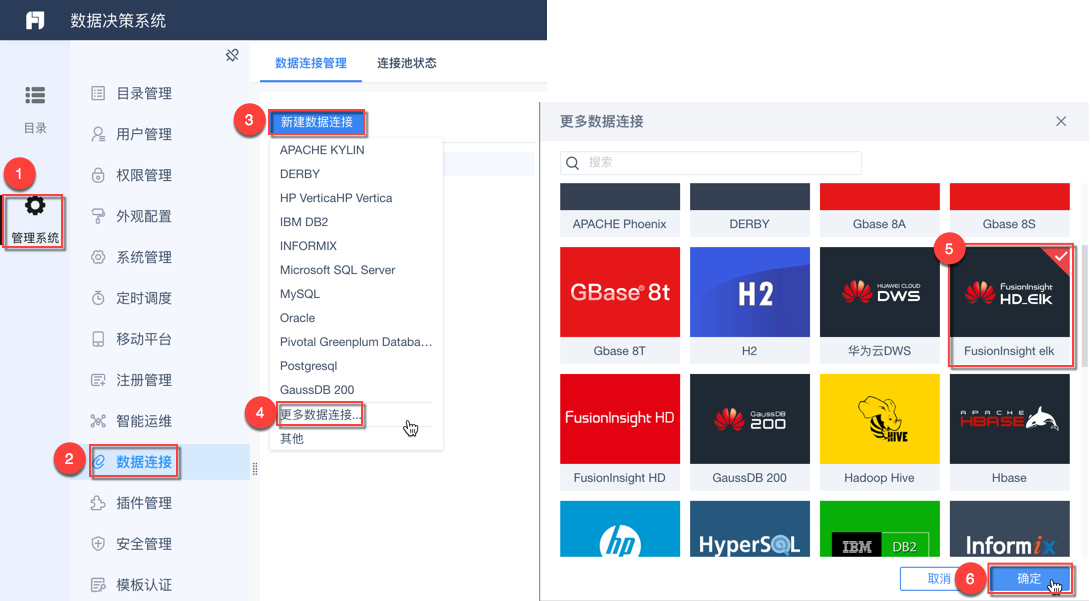Click the 安全管理 shield icon

(x=98, y=544)
